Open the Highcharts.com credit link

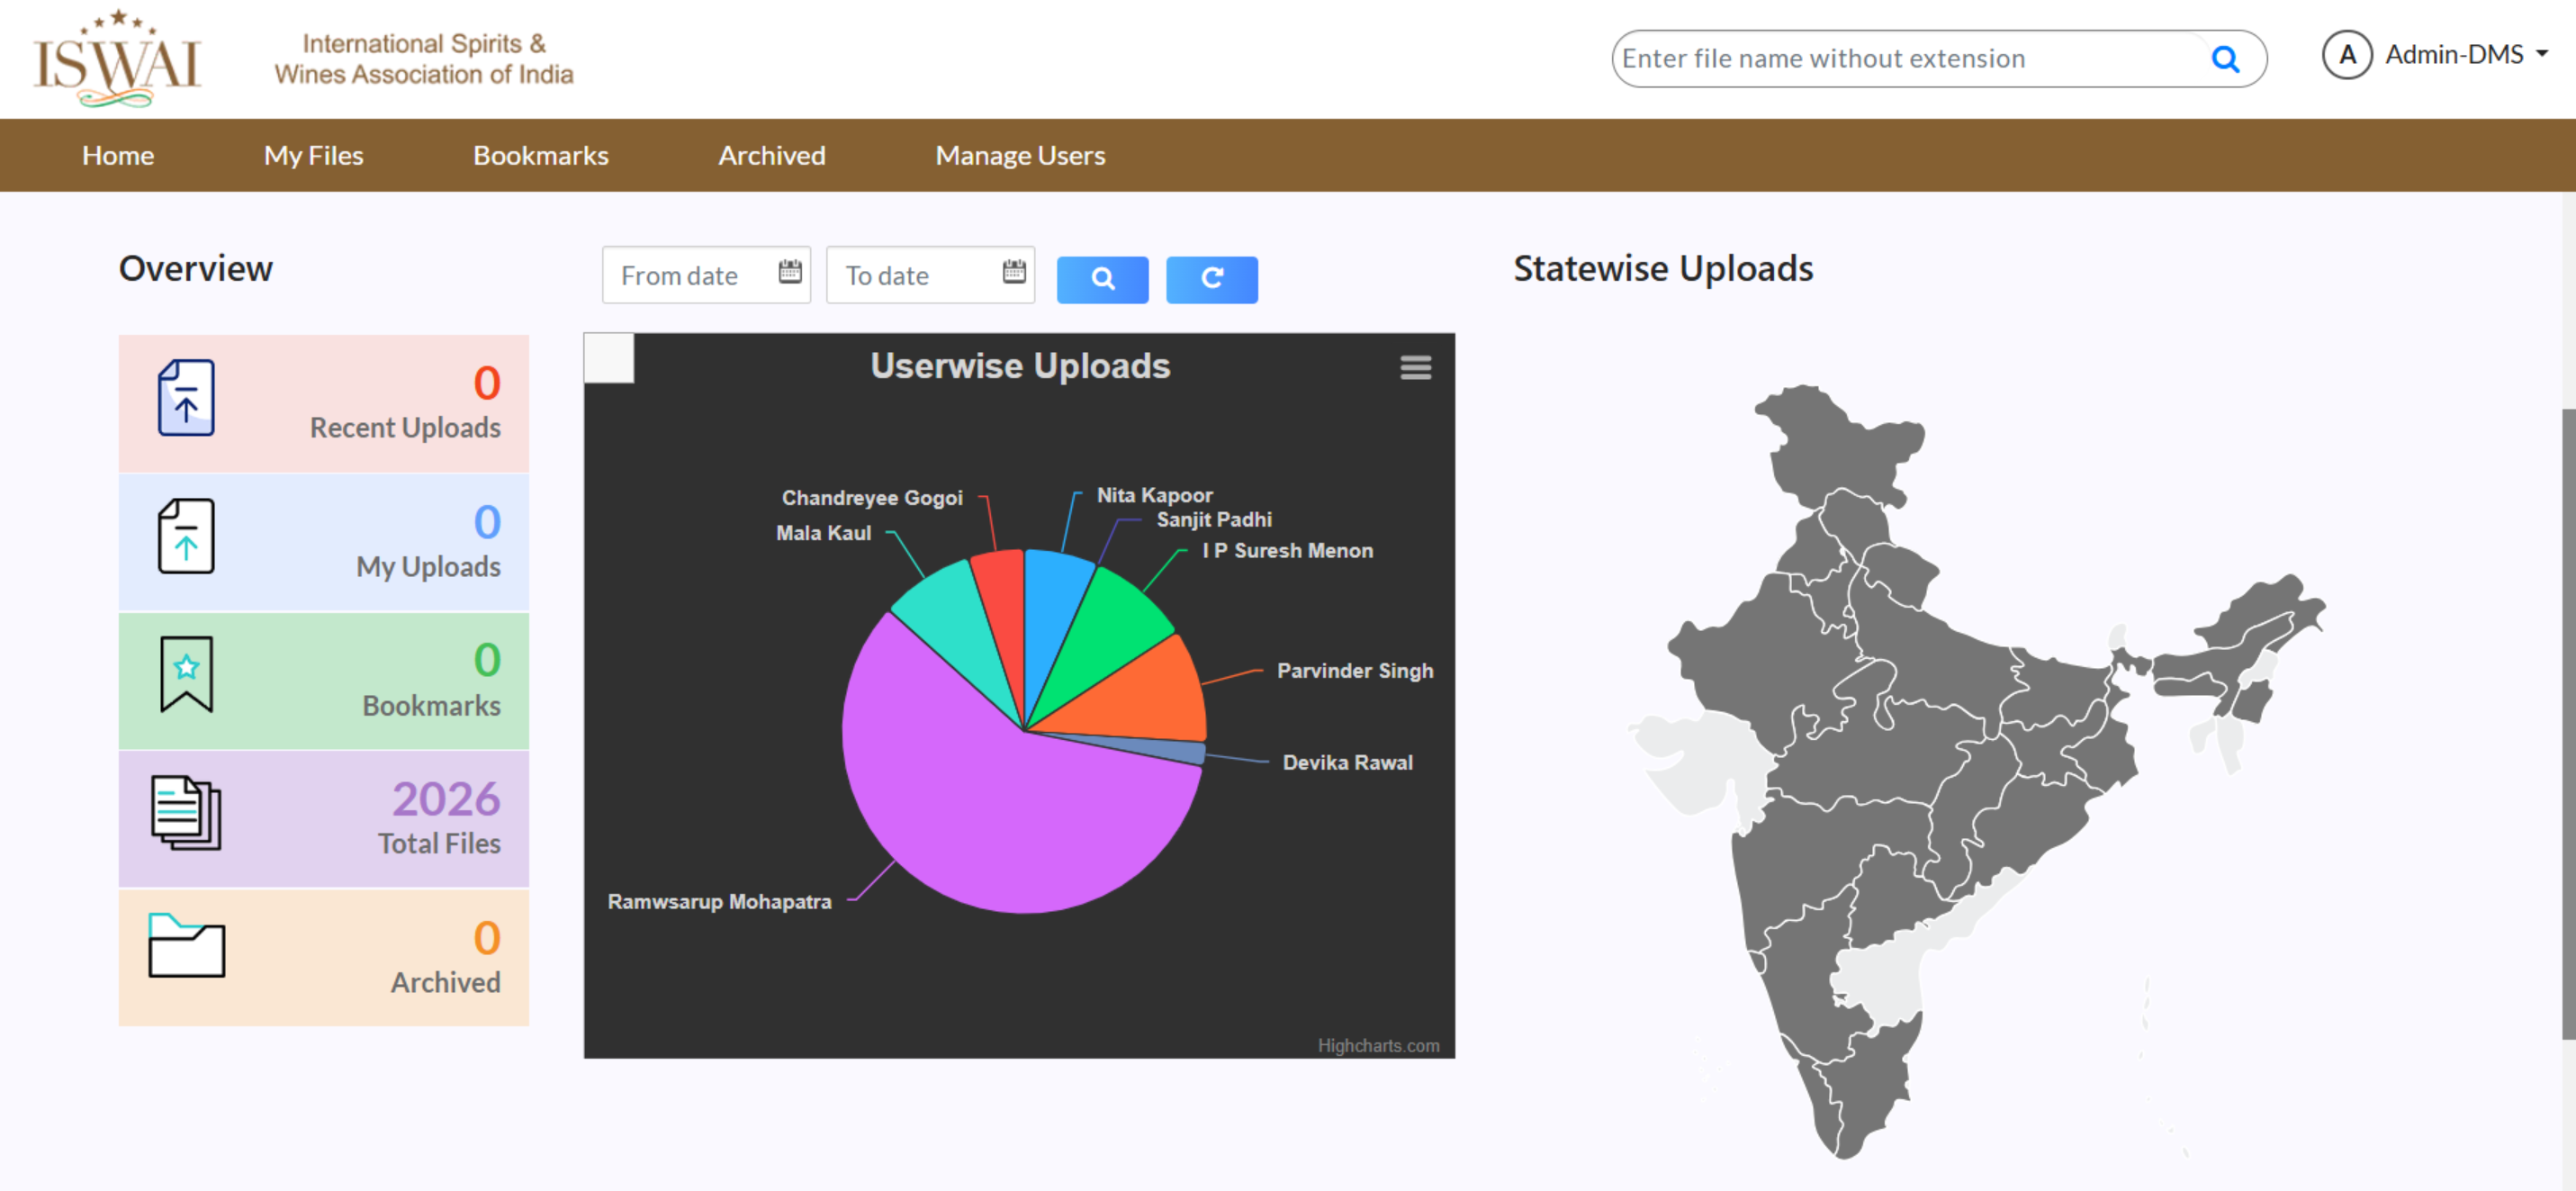[x=1378, y=1045]
